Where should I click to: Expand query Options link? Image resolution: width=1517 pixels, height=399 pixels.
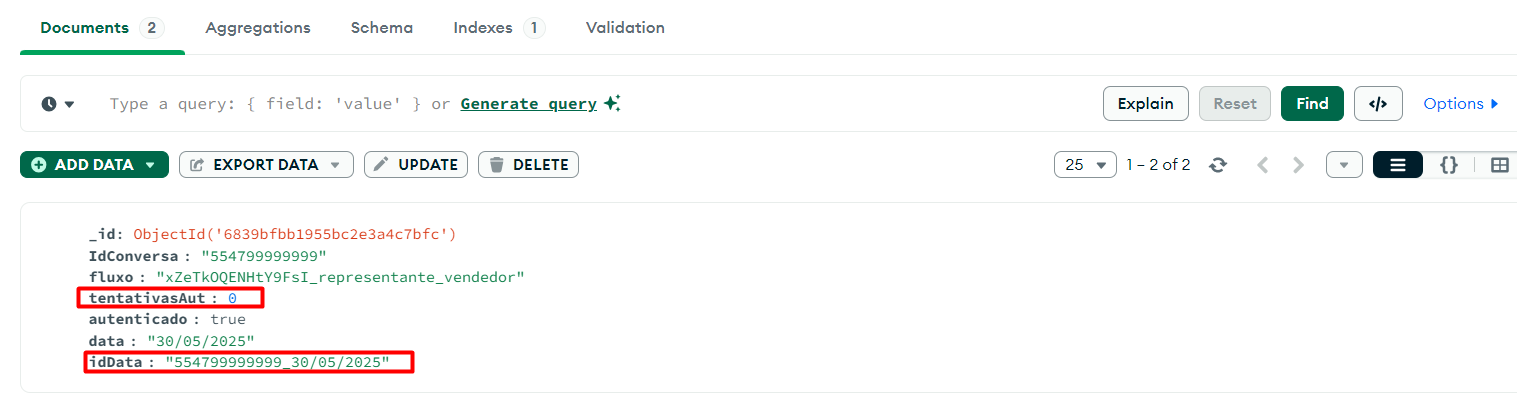1461,103
